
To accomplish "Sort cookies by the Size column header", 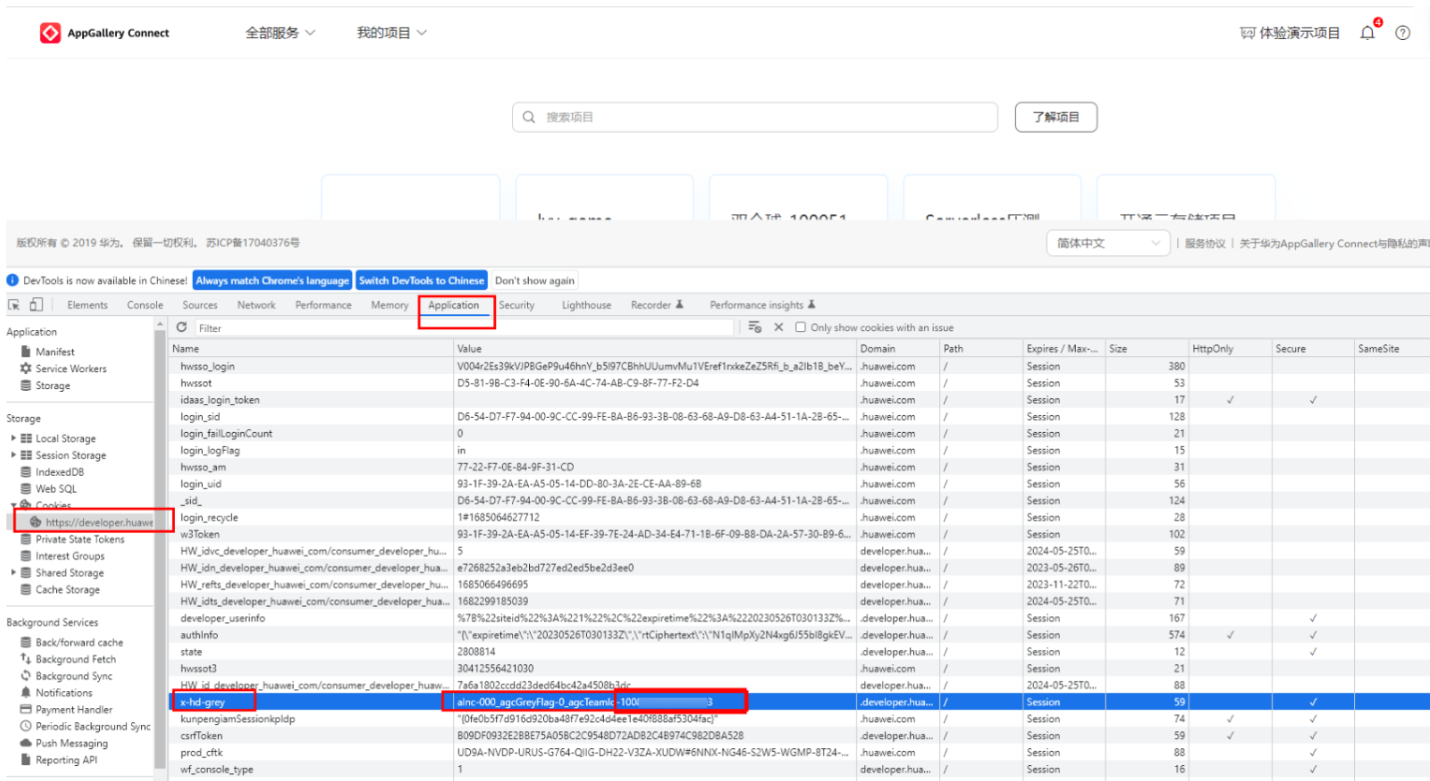I will [1146, 349].
